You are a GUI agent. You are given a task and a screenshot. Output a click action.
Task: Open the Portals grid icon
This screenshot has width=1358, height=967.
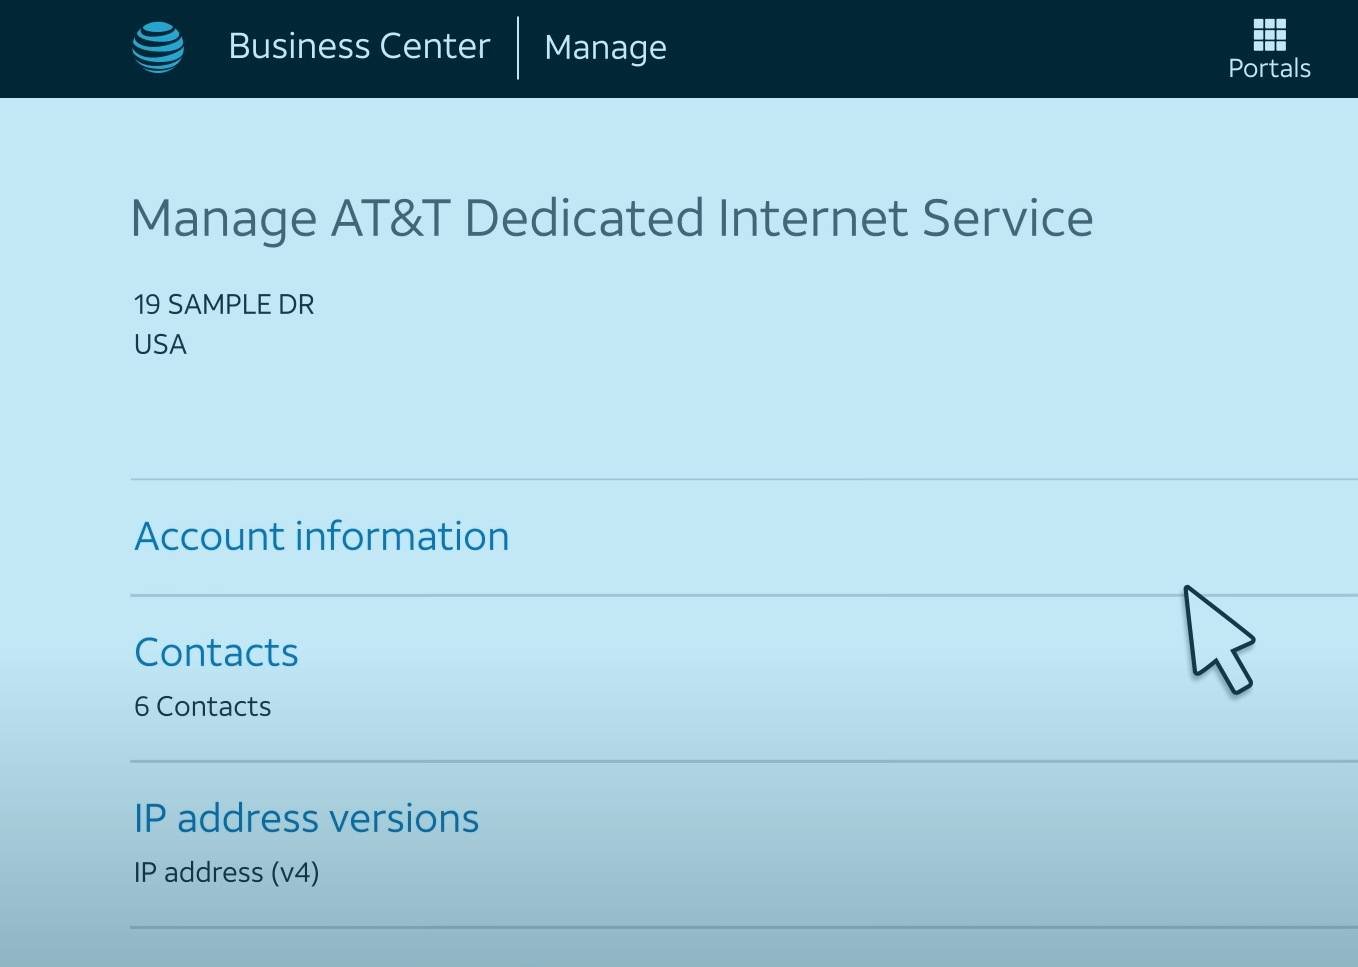[x=1269, y=34]
